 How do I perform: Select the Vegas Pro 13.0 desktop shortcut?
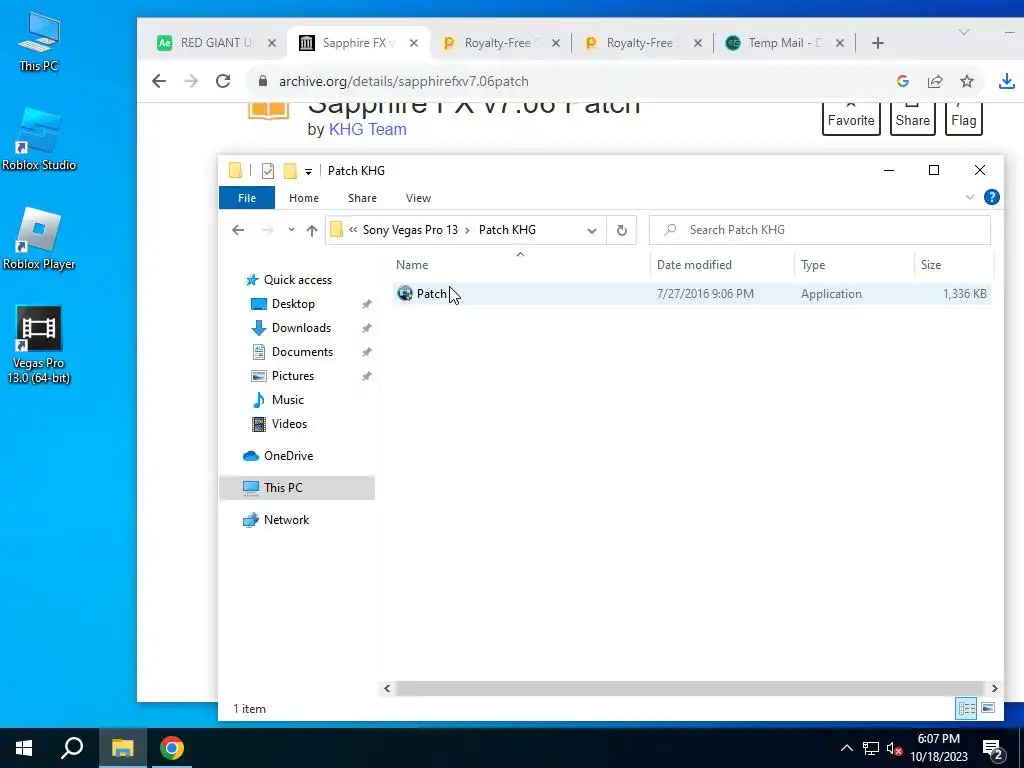click(39, 345)
